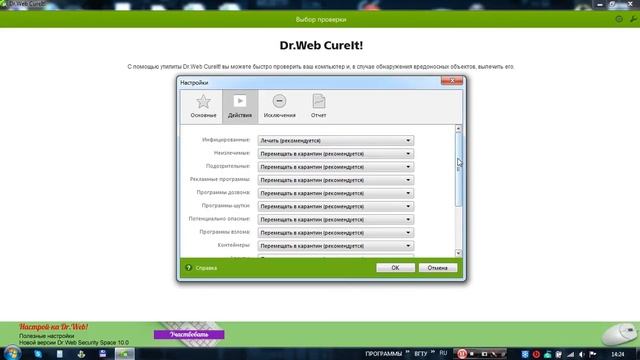Image resolution: width=640 pixels, height=360 pixels.
Task: Click the green help question-mark icon
Action: click(189, 268)
